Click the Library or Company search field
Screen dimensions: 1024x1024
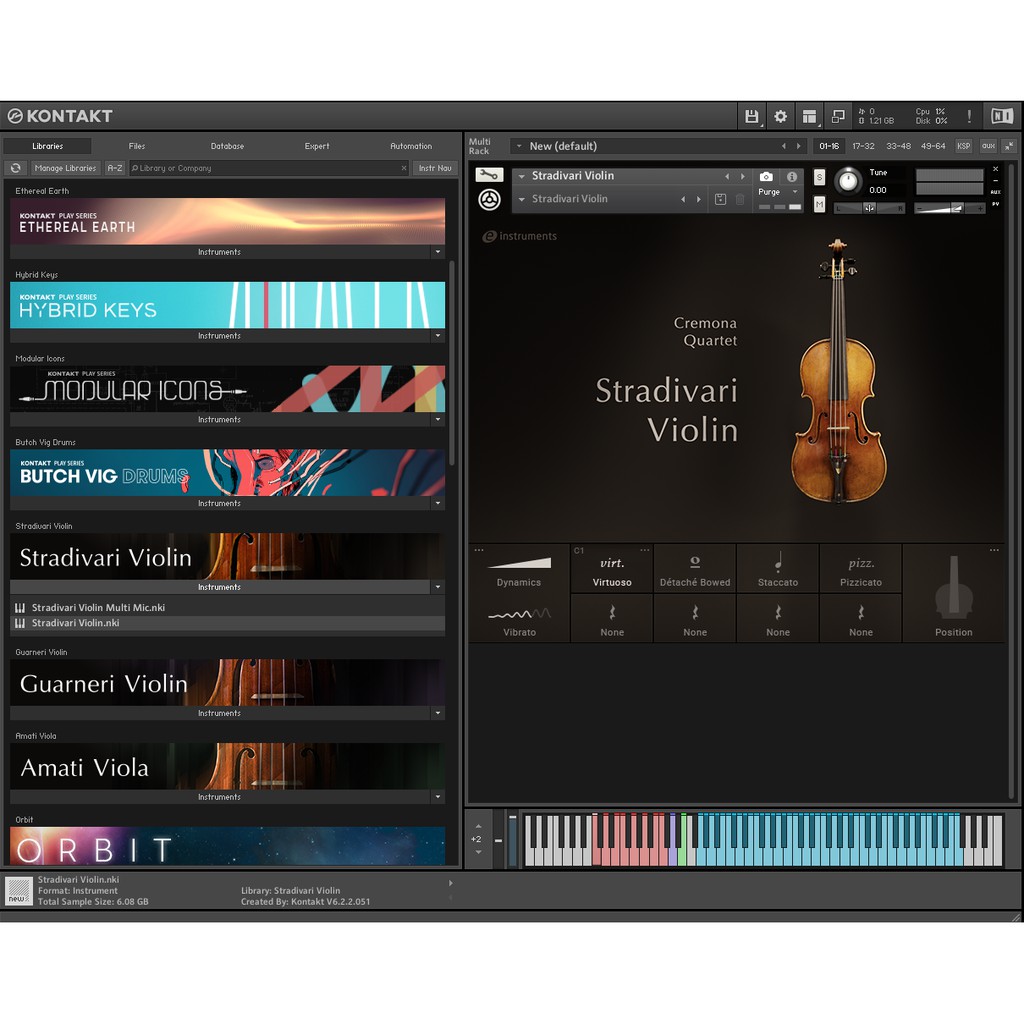coord(268,168)
